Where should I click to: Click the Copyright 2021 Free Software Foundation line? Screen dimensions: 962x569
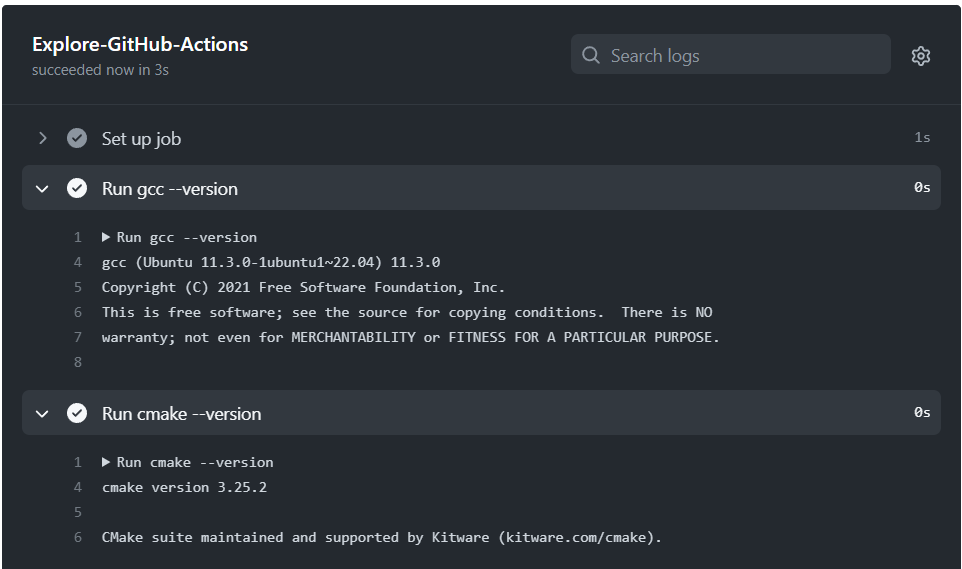click(x=303, y=287)
